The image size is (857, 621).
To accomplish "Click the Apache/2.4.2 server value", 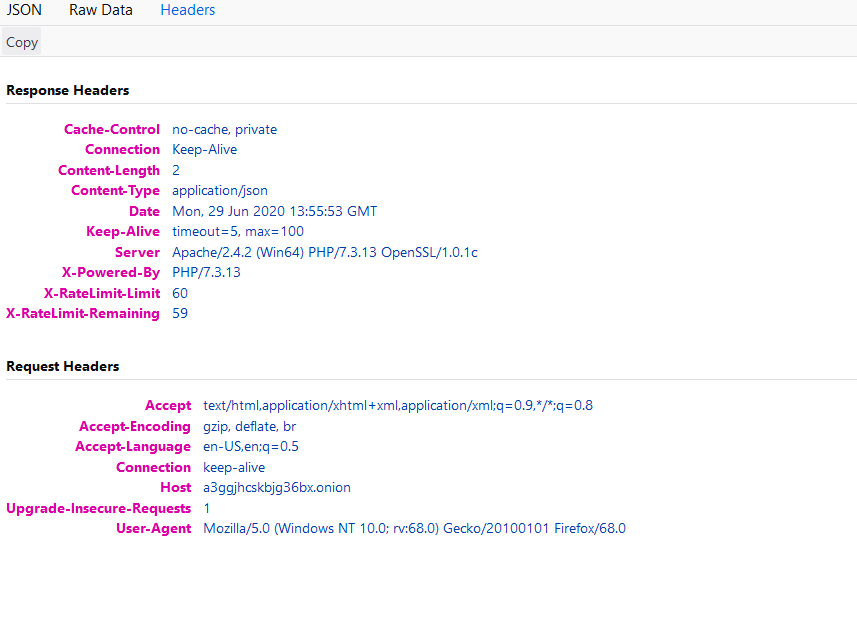I will pos(325,253).
